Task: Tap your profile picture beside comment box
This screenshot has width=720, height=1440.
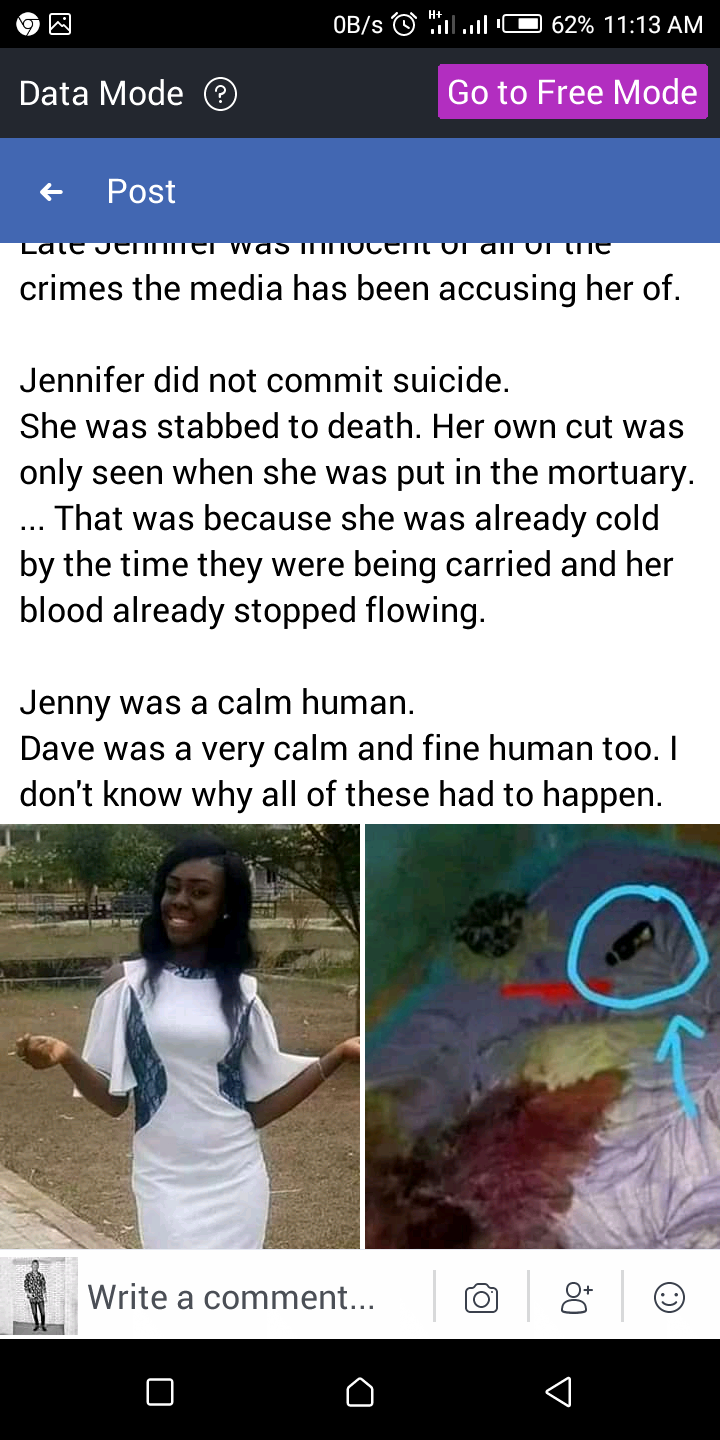Action: 39,1296
